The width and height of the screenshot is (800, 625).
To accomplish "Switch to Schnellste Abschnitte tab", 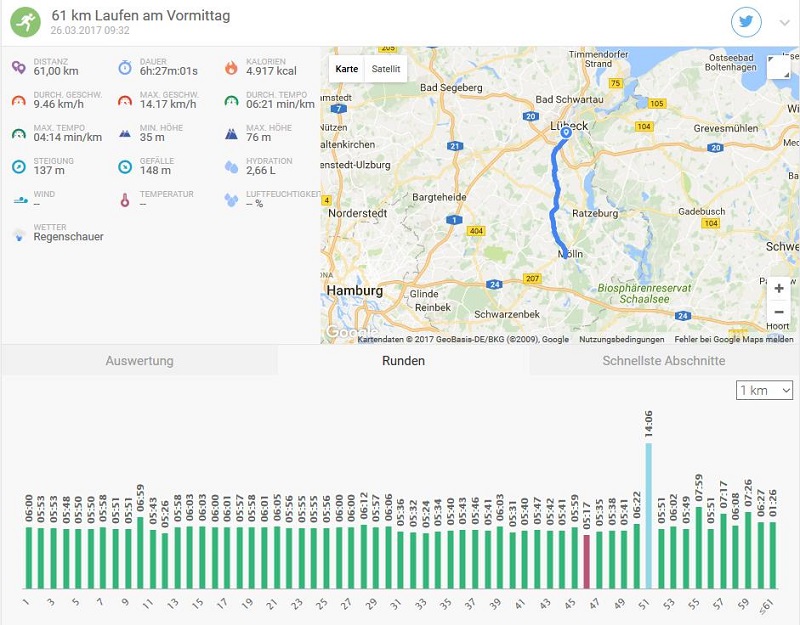I will click(x=663, y=361).
